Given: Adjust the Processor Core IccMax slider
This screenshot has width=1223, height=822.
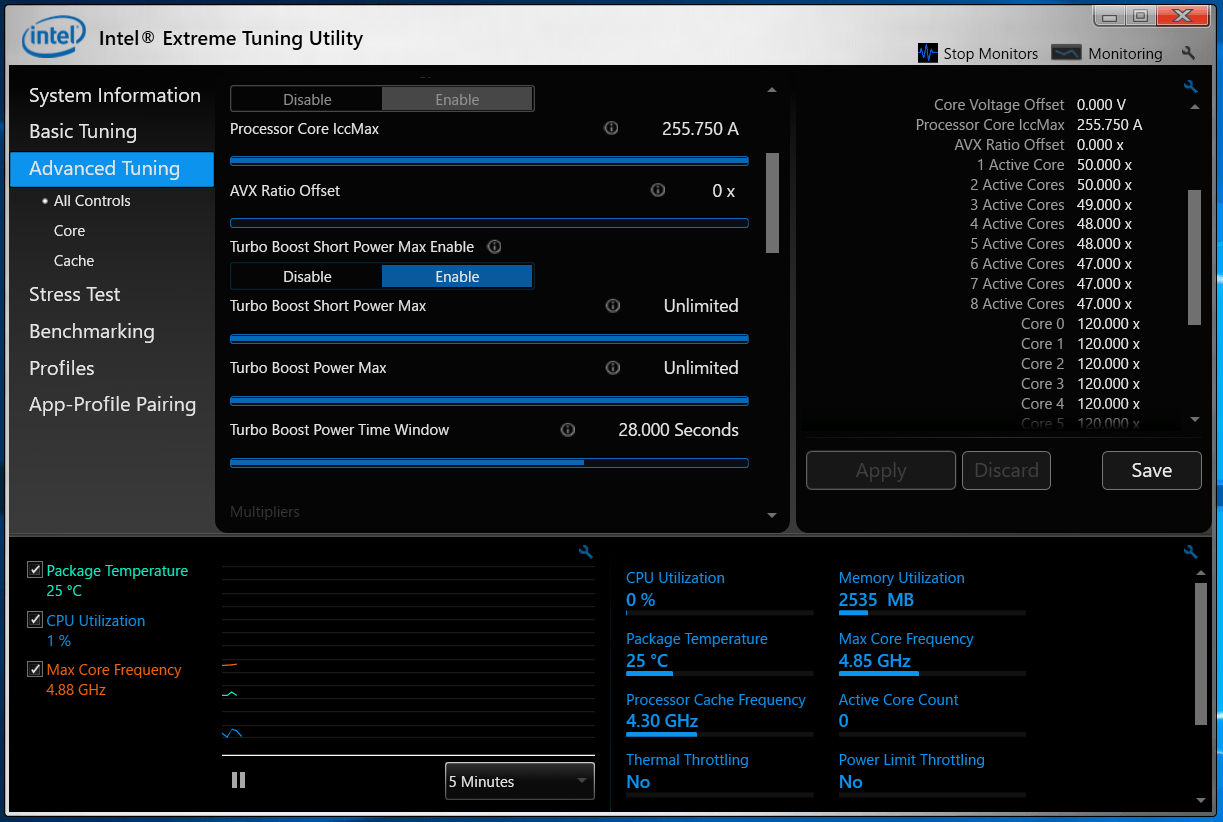Looking at the screenshot, I should click(x=489, y=160).
